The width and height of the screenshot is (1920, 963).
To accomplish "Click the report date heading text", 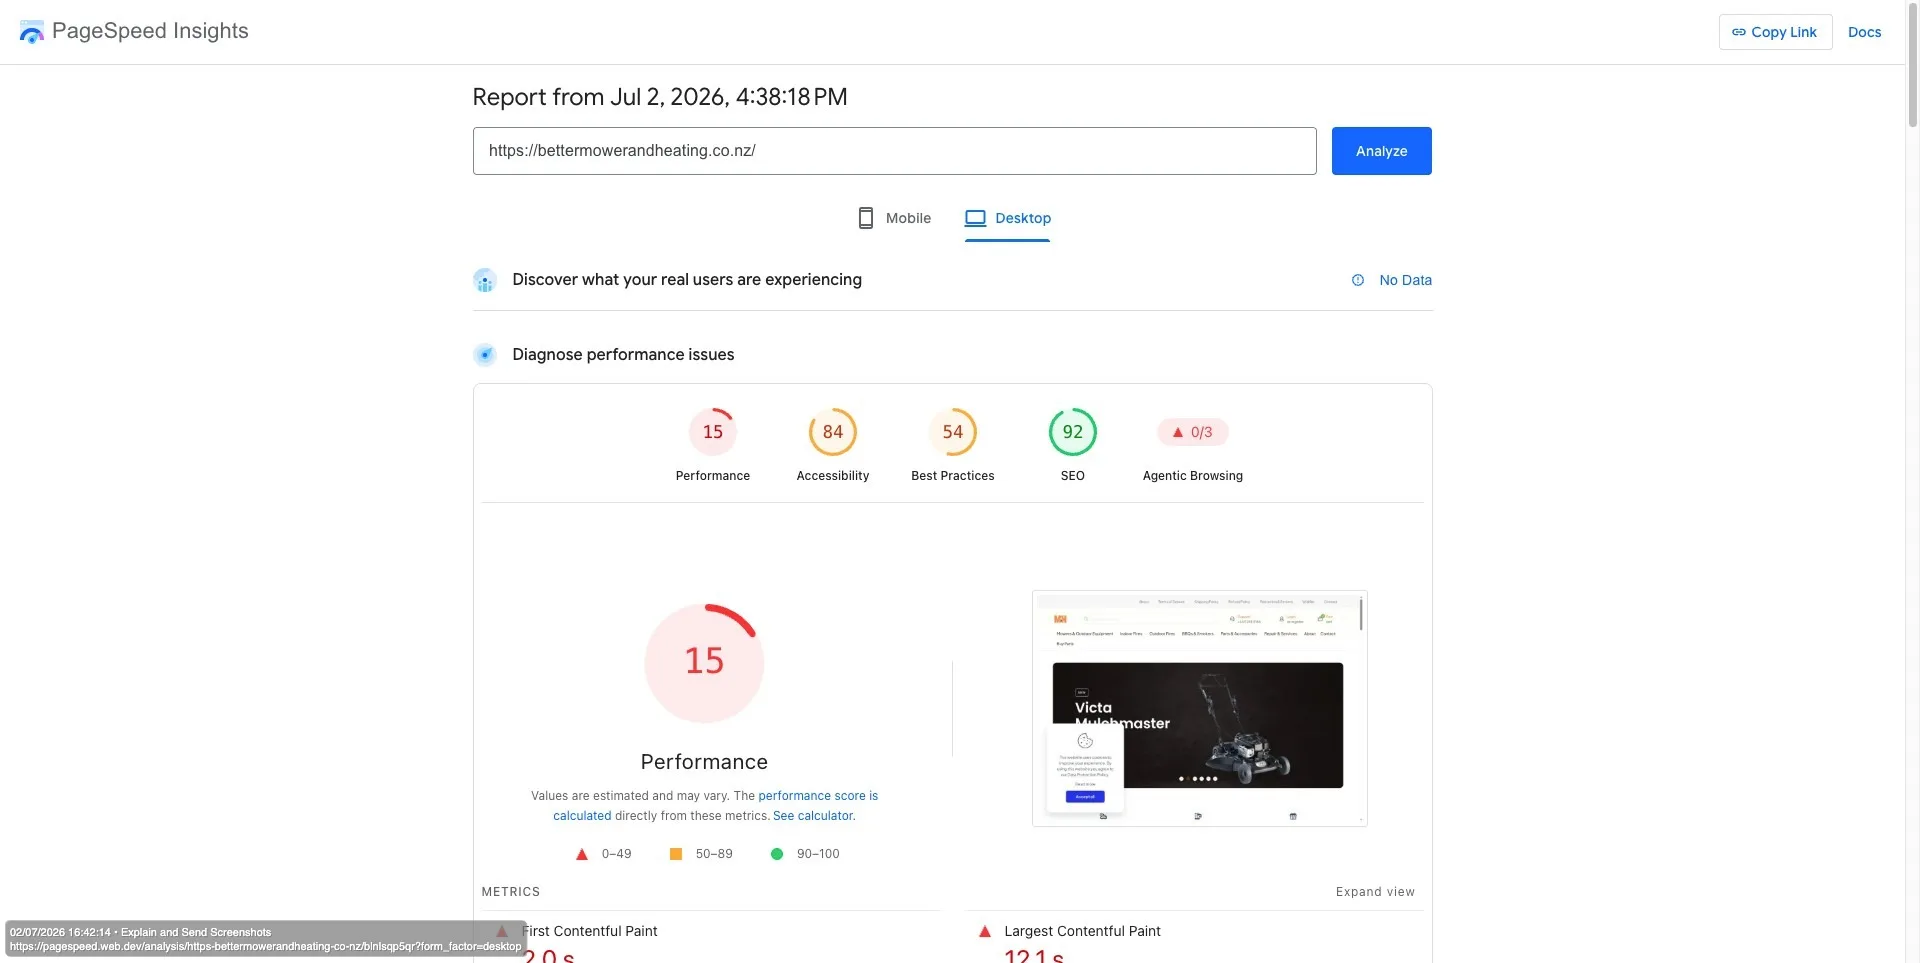I will click(x=660, y=97).
